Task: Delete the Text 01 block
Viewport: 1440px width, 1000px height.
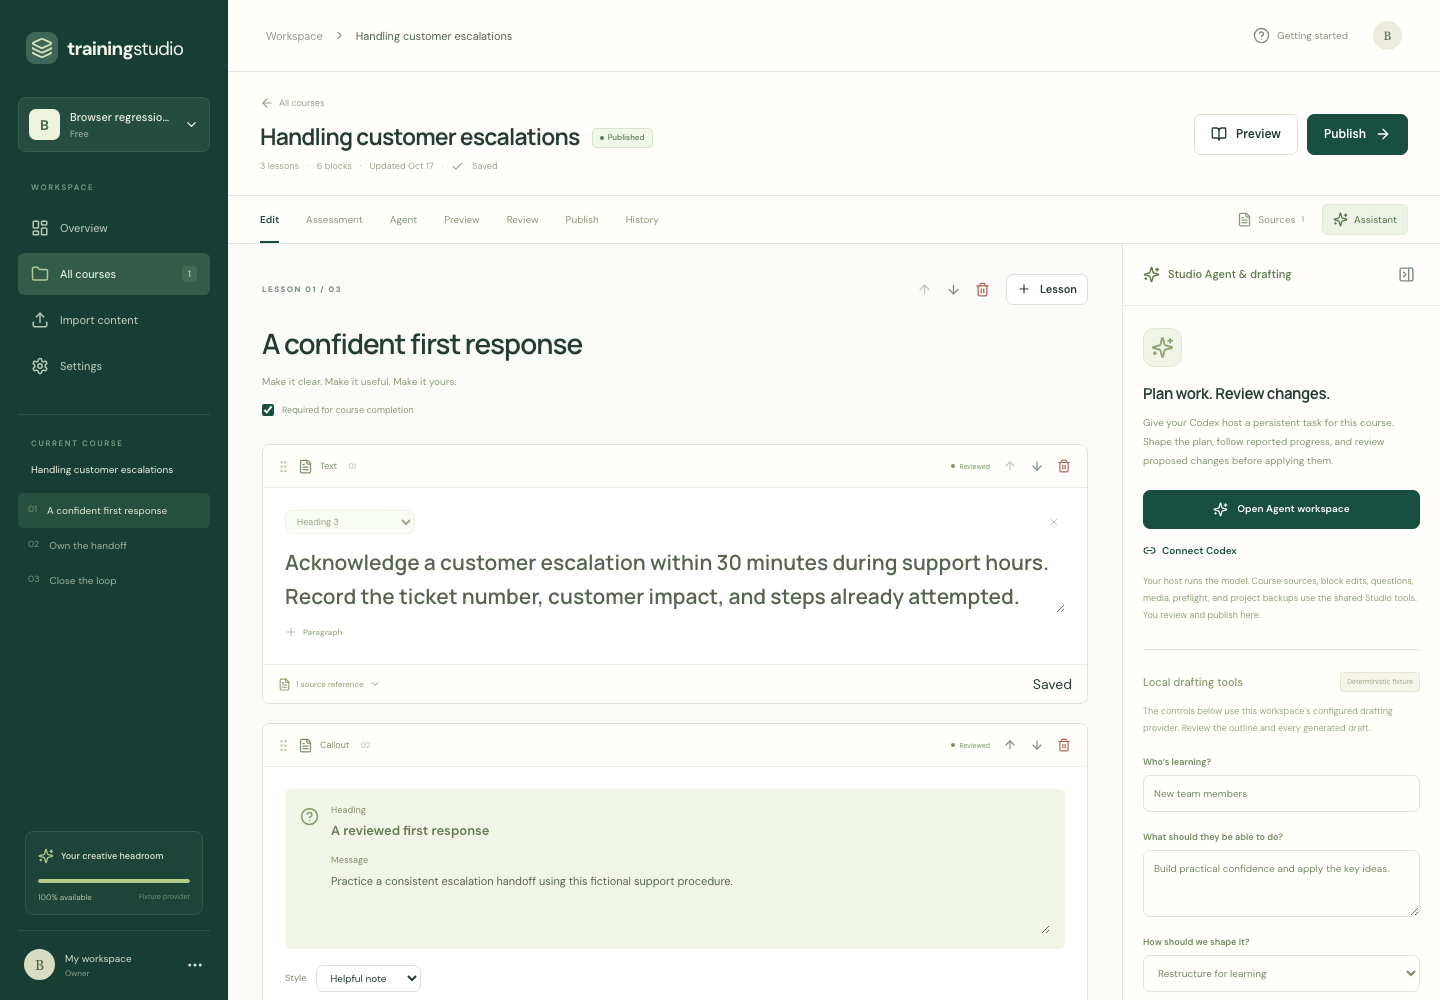Action: coord(1064,466)
